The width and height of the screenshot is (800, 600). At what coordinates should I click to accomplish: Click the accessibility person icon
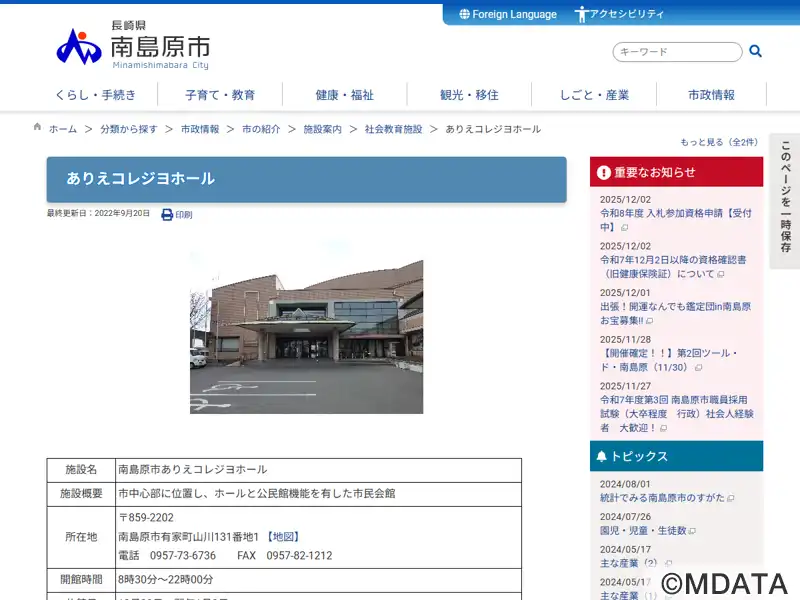click(x=581, y=14)
